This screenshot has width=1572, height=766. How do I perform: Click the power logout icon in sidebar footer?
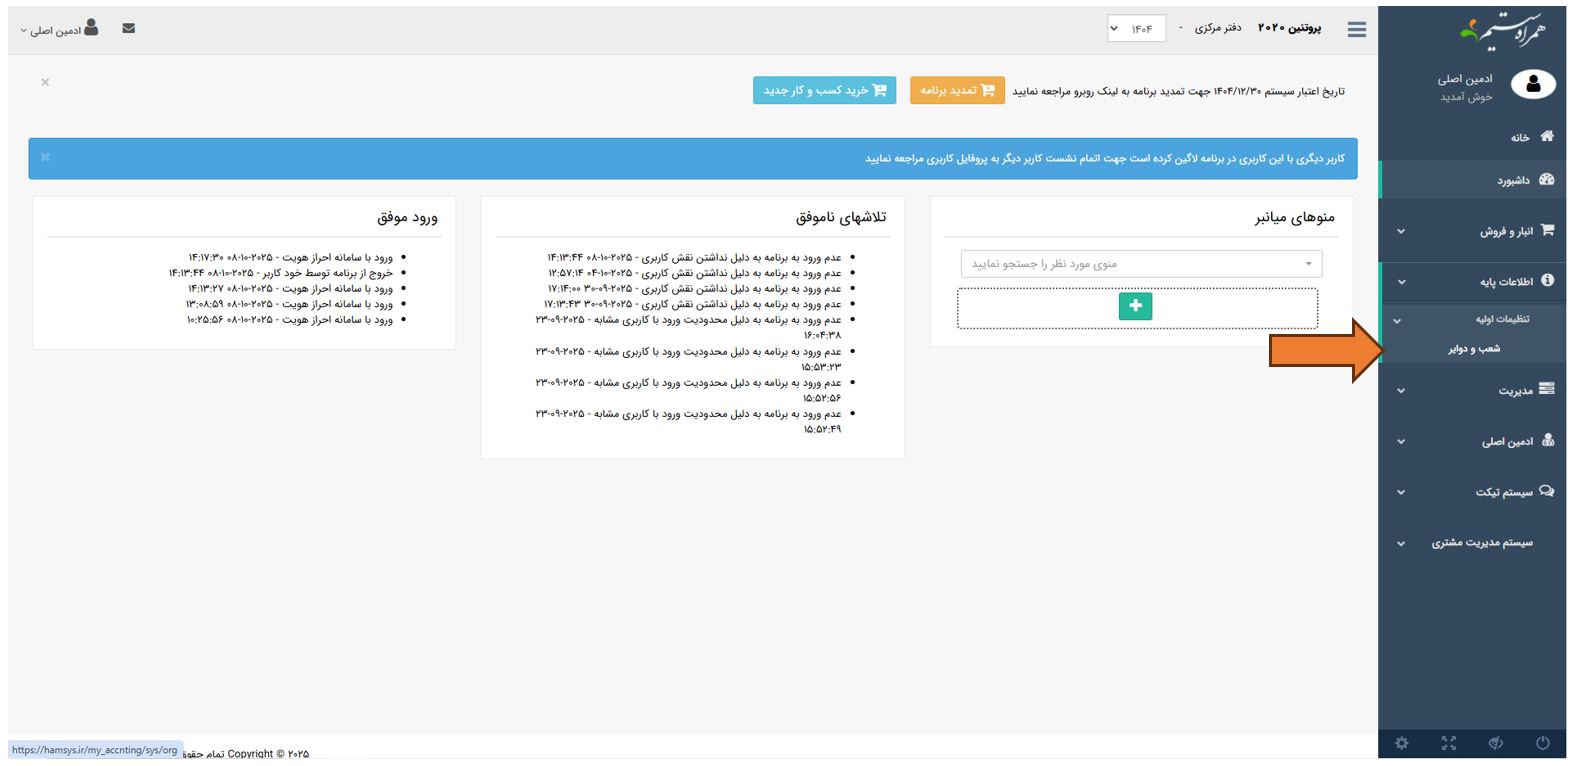tap(1542, 743)
